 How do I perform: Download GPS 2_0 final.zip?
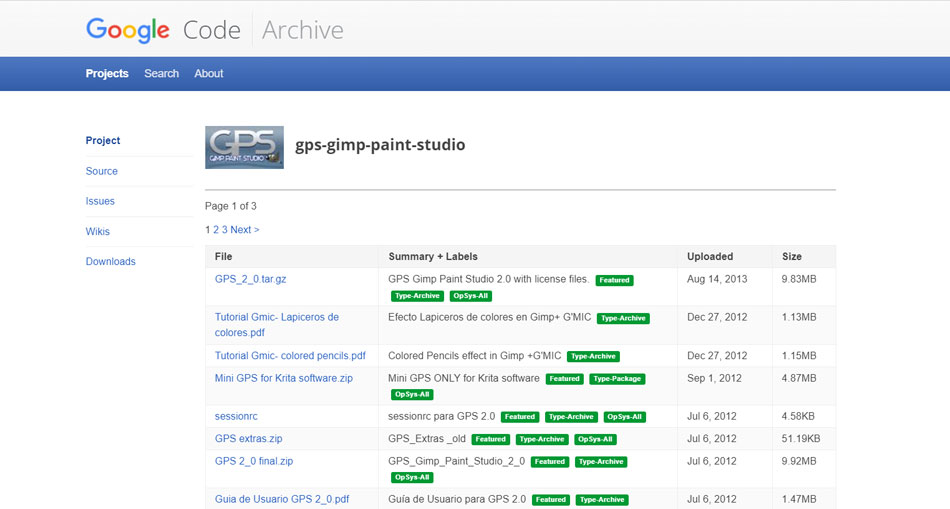(254, 461)
